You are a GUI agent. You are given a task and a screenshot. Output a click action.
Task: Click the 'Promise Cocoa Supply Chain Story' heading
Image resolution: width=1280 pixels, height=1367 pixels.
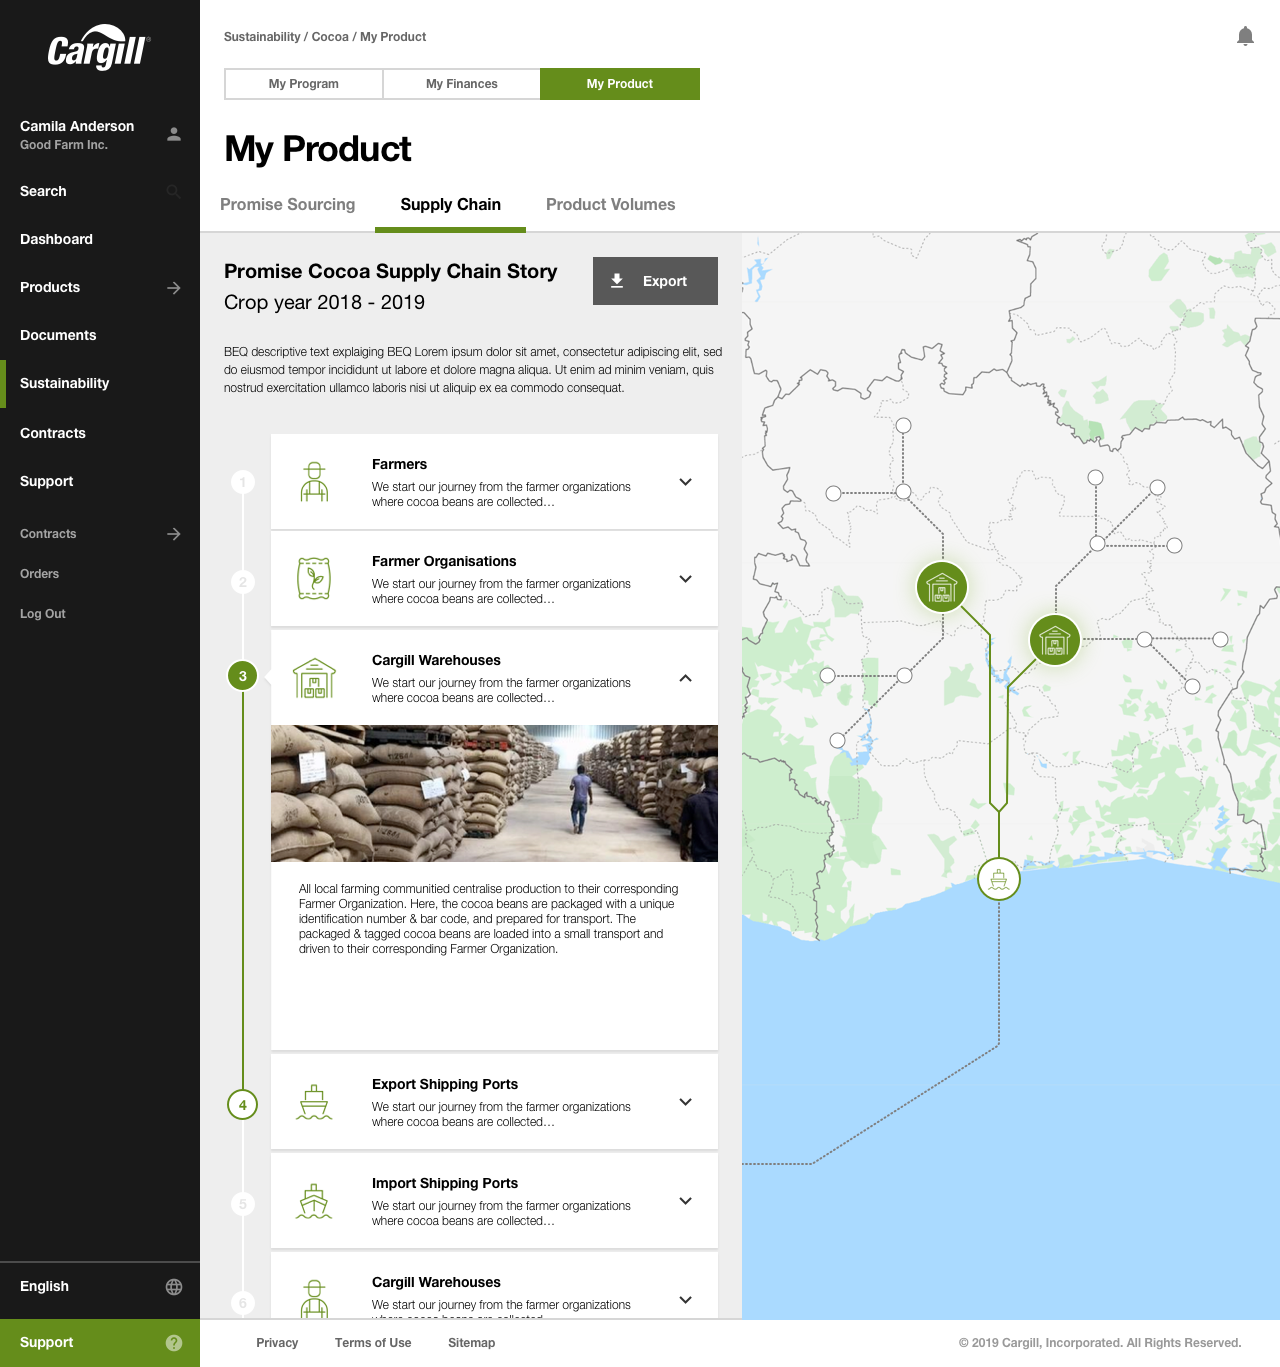click(391, 272)
